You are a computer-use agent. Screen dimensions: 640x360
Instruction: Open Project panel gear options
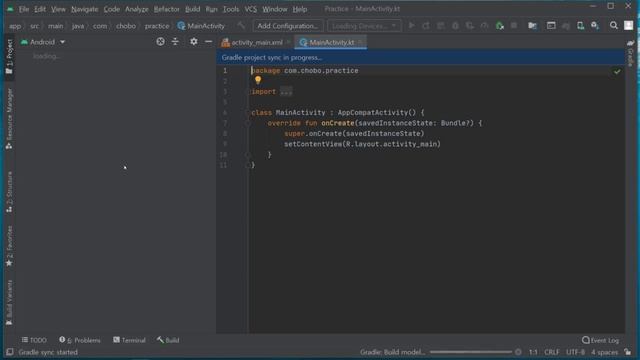click(x=193, y=42)
